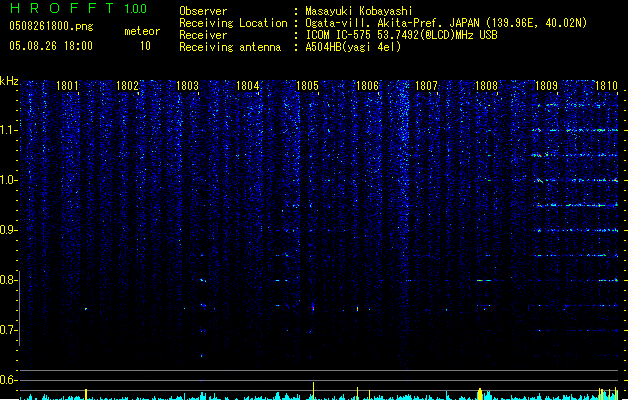The image size is (629, 400).
Task: Click the kHz axis unit label
Action: (9, 81)
